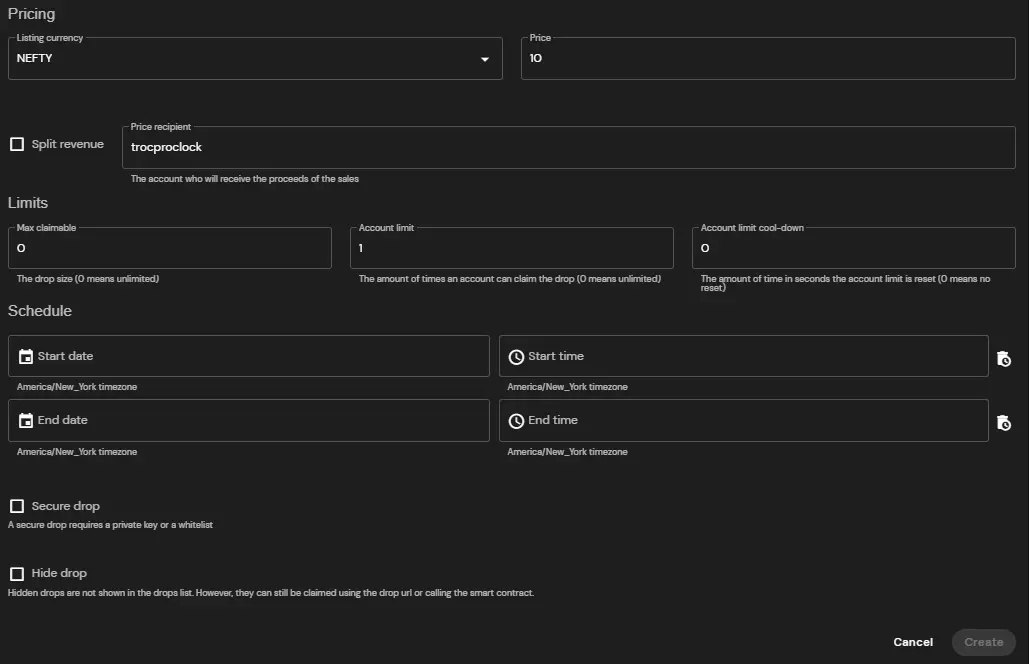Select the End time field
Viewport: 1029px width, 664px height.
(x=744, y=421)
